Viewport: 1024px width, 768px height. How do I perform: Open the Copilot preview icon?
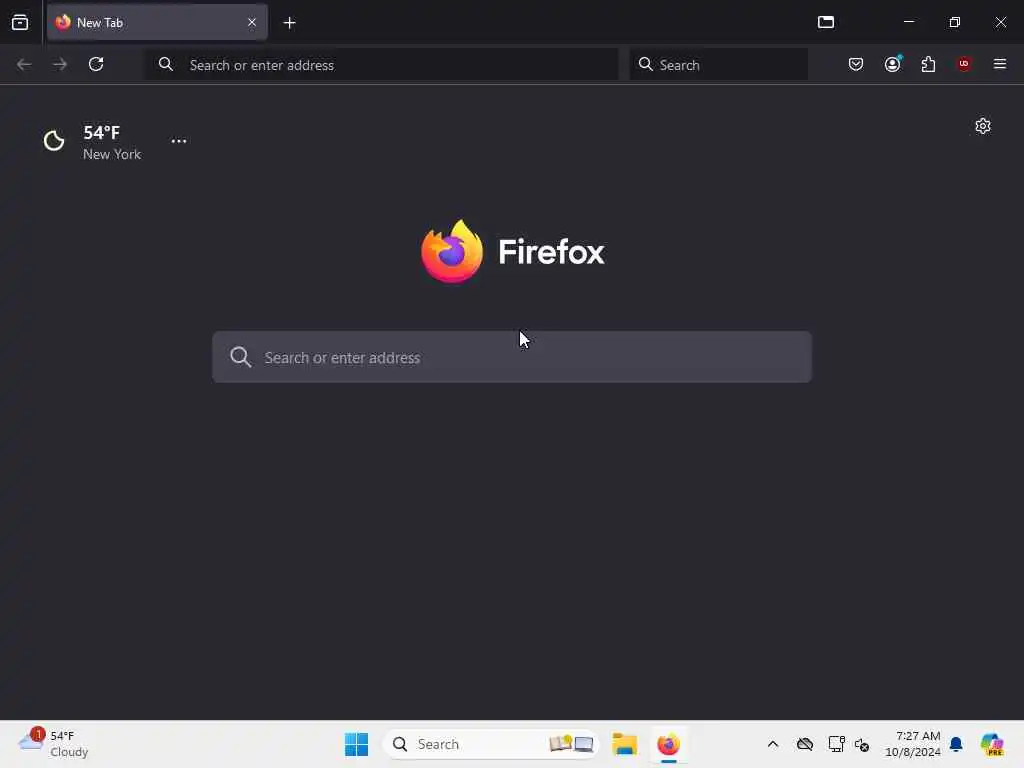pos(992,744)
